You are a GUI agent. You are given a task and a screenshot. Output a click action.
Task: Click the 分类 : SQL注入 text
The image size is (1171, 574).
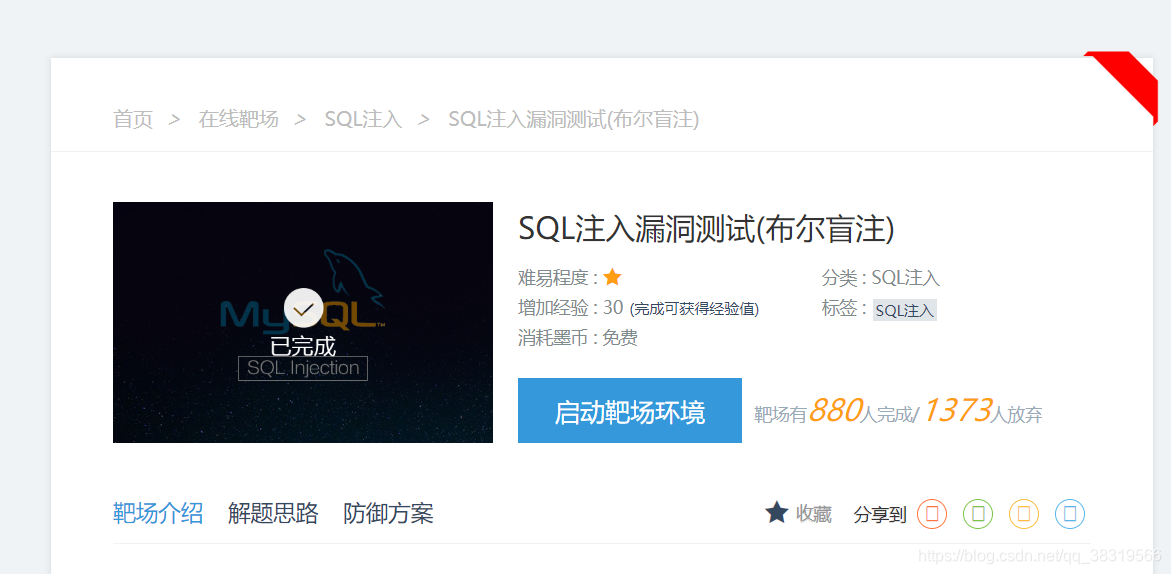point(880,278)
